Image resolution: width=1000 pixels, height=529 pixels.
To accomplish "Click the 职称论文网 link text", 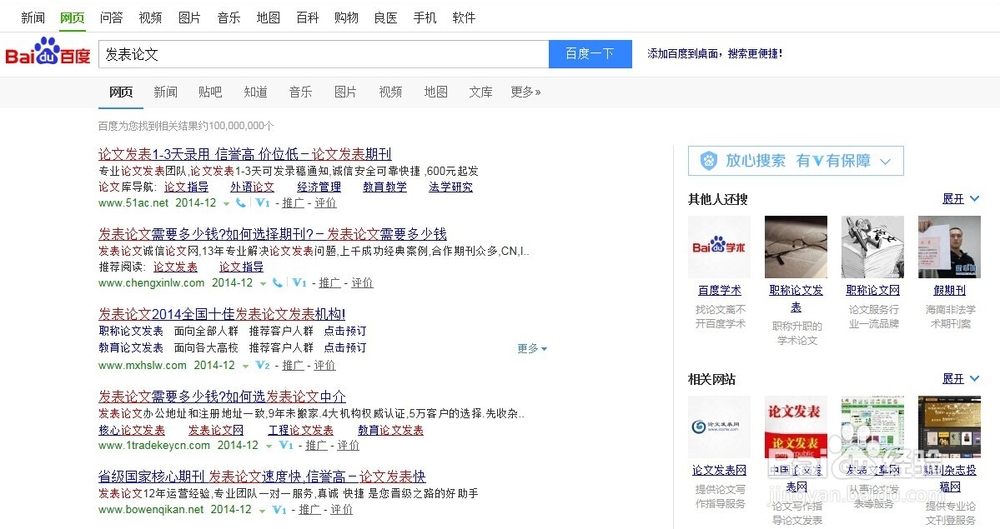I will pyautogui.click(x=872, y=290).
